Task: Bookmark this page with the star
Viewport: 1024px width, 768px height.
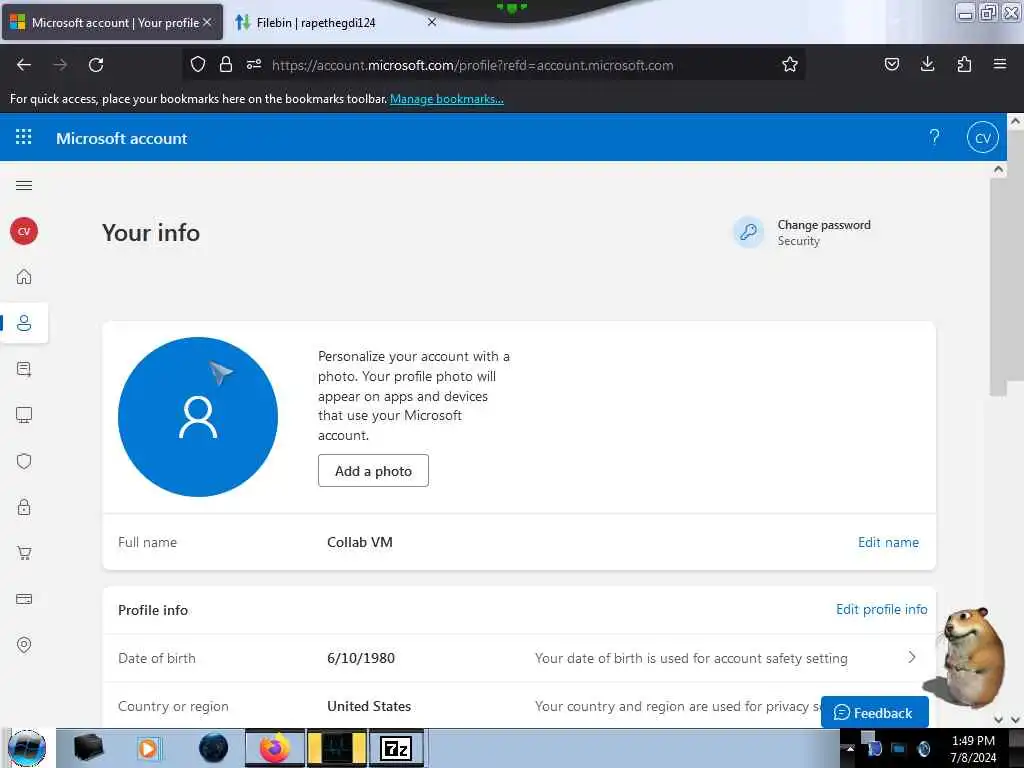Action: click(790, 64)
